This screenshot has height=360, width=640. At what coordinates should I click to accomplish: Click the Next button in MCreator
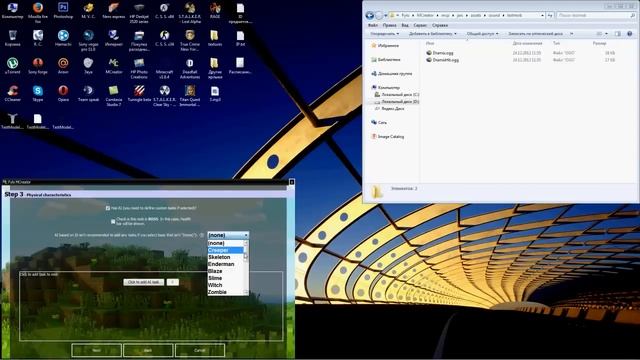pyautogui.click(x=96, y=350)
